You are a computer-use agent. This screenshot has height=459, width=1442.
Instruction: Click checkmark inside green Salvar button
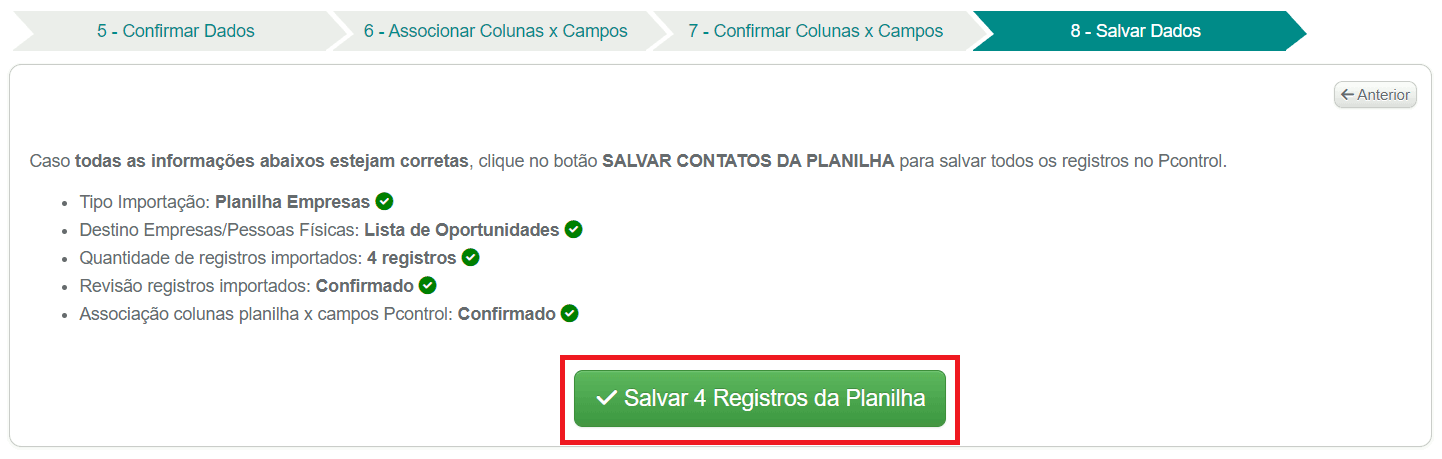pos(605,398)
